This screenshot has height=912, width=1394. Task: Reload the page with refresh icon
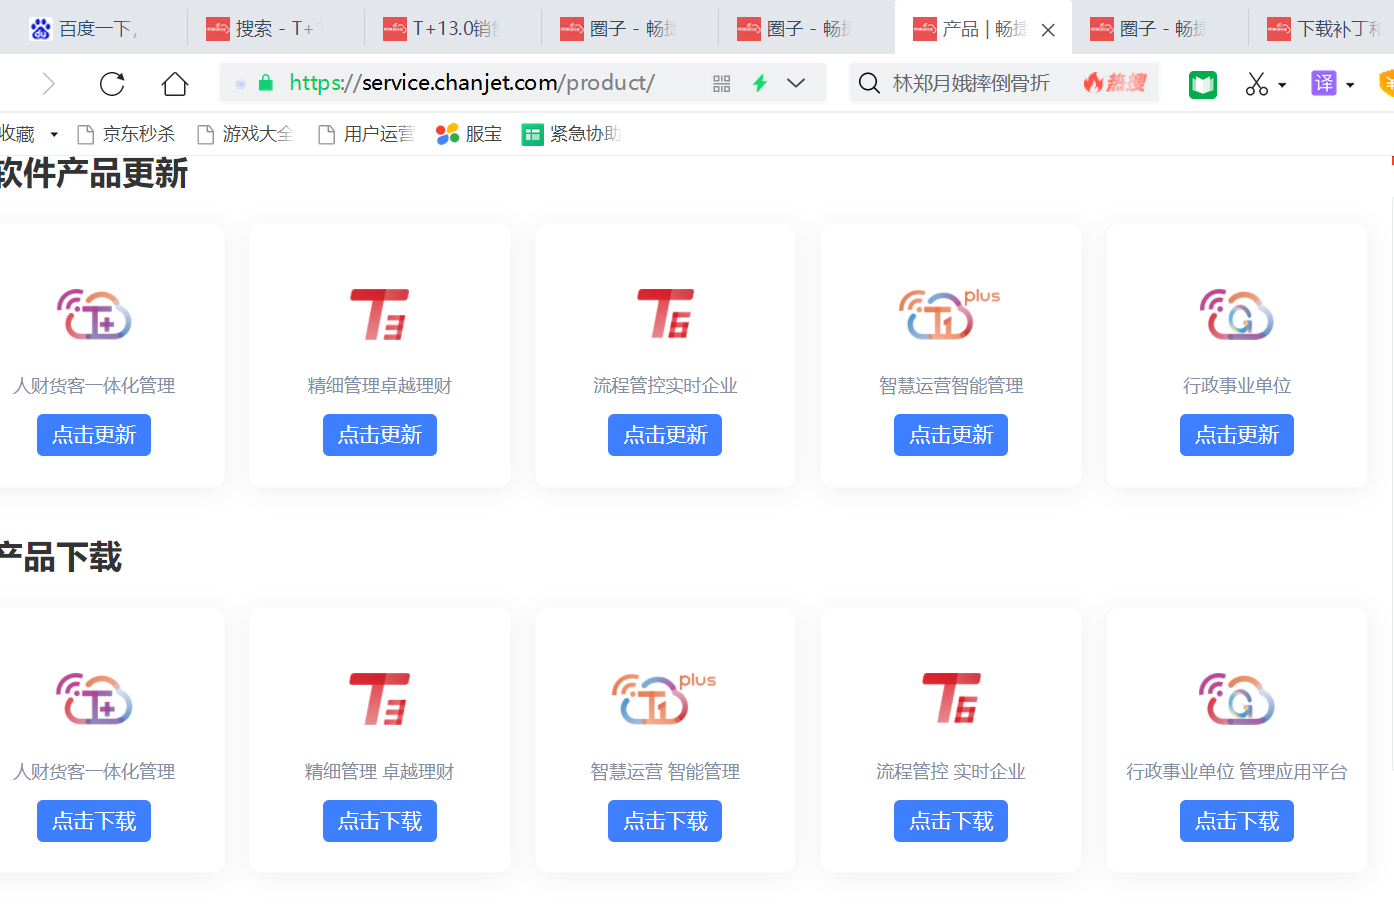(x=112, y=83)
